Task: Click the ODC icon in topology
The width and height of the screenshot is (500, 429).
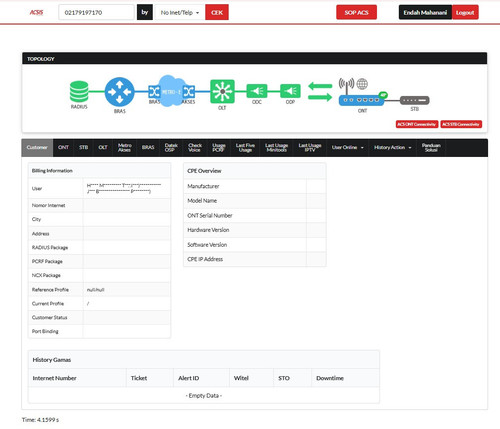Action: 257,91
